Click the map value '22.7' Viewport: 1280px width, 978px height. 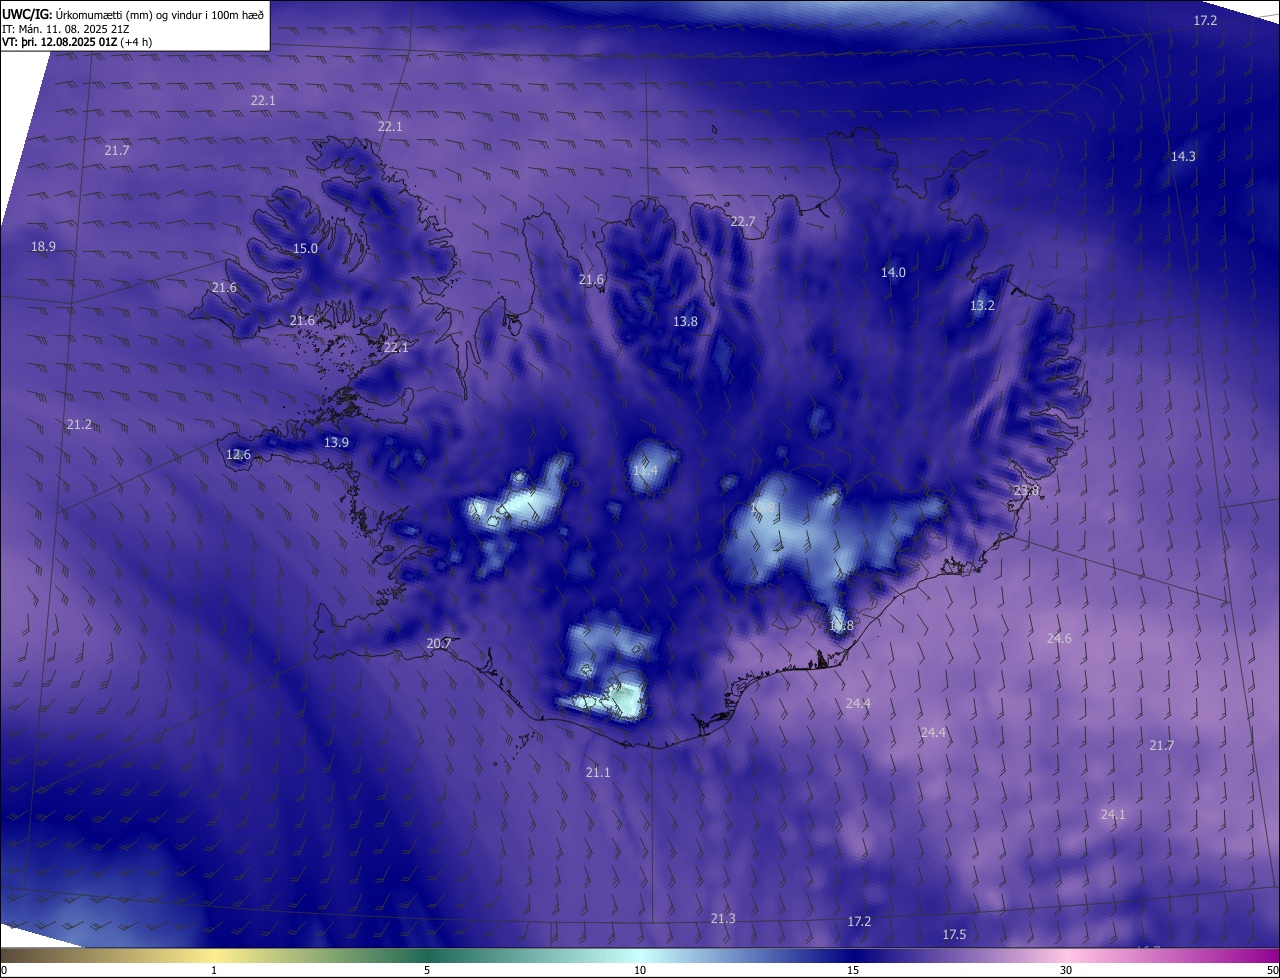click(742, 221)
